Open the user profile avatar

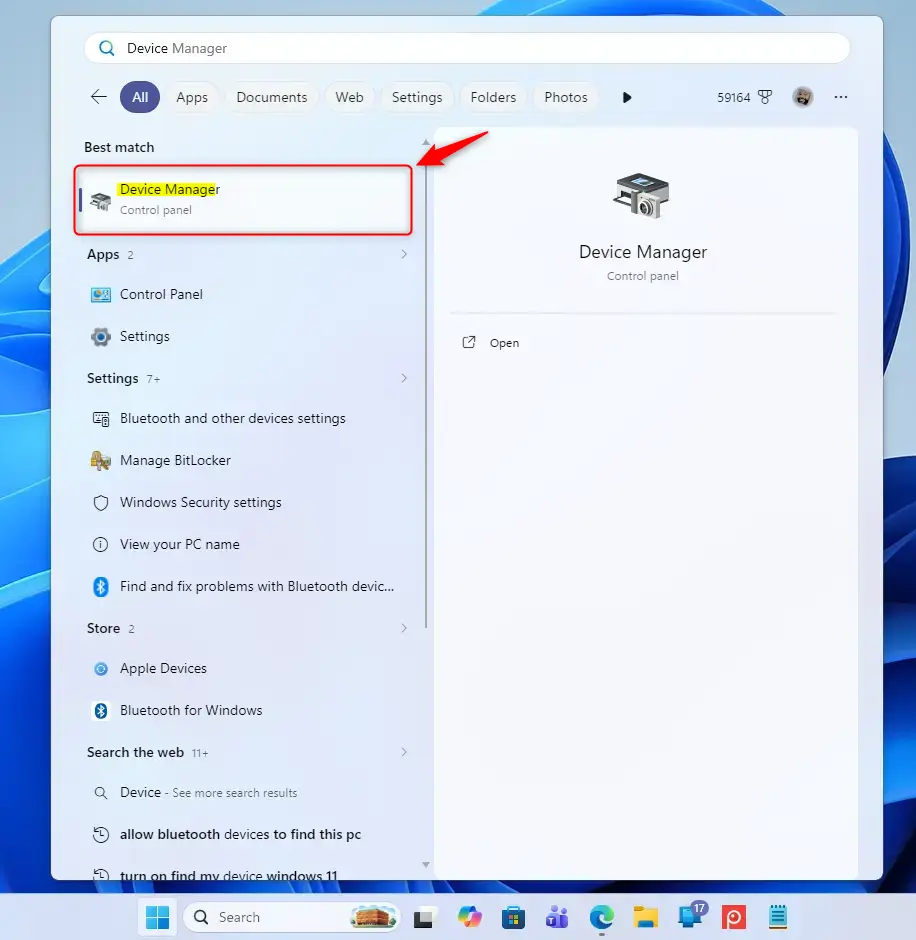[x=802, y=97]
